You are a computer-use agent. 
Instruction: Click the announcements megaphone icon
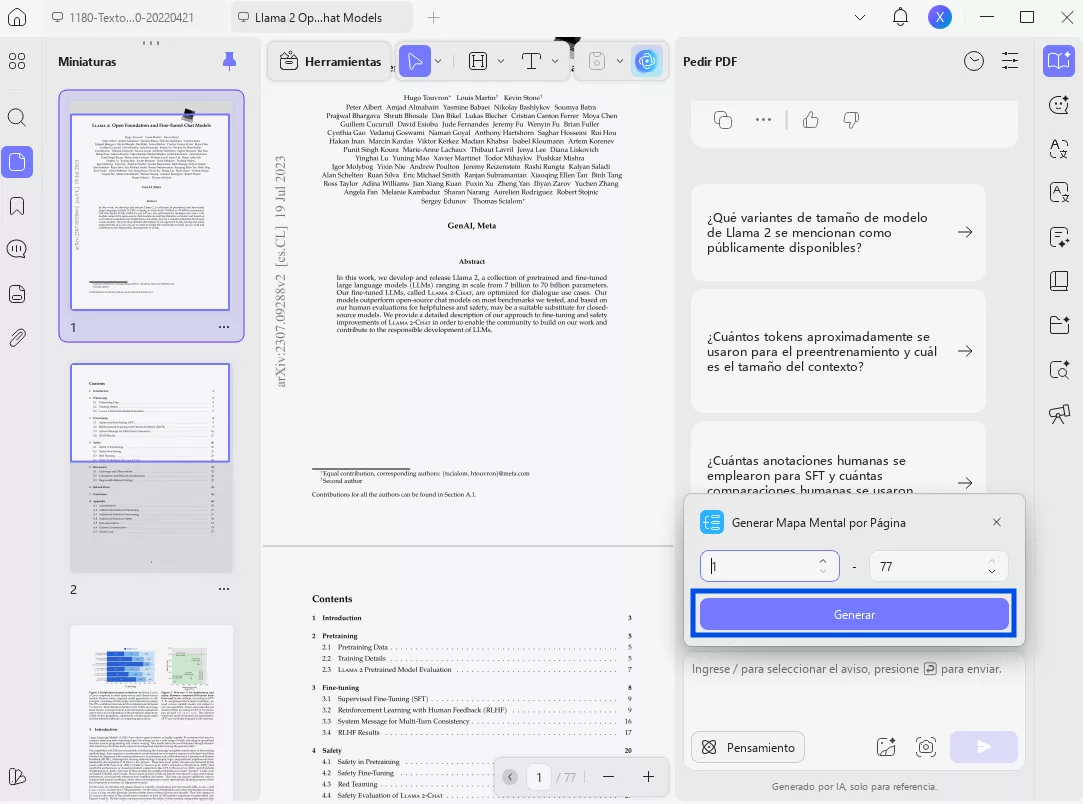1058,414
